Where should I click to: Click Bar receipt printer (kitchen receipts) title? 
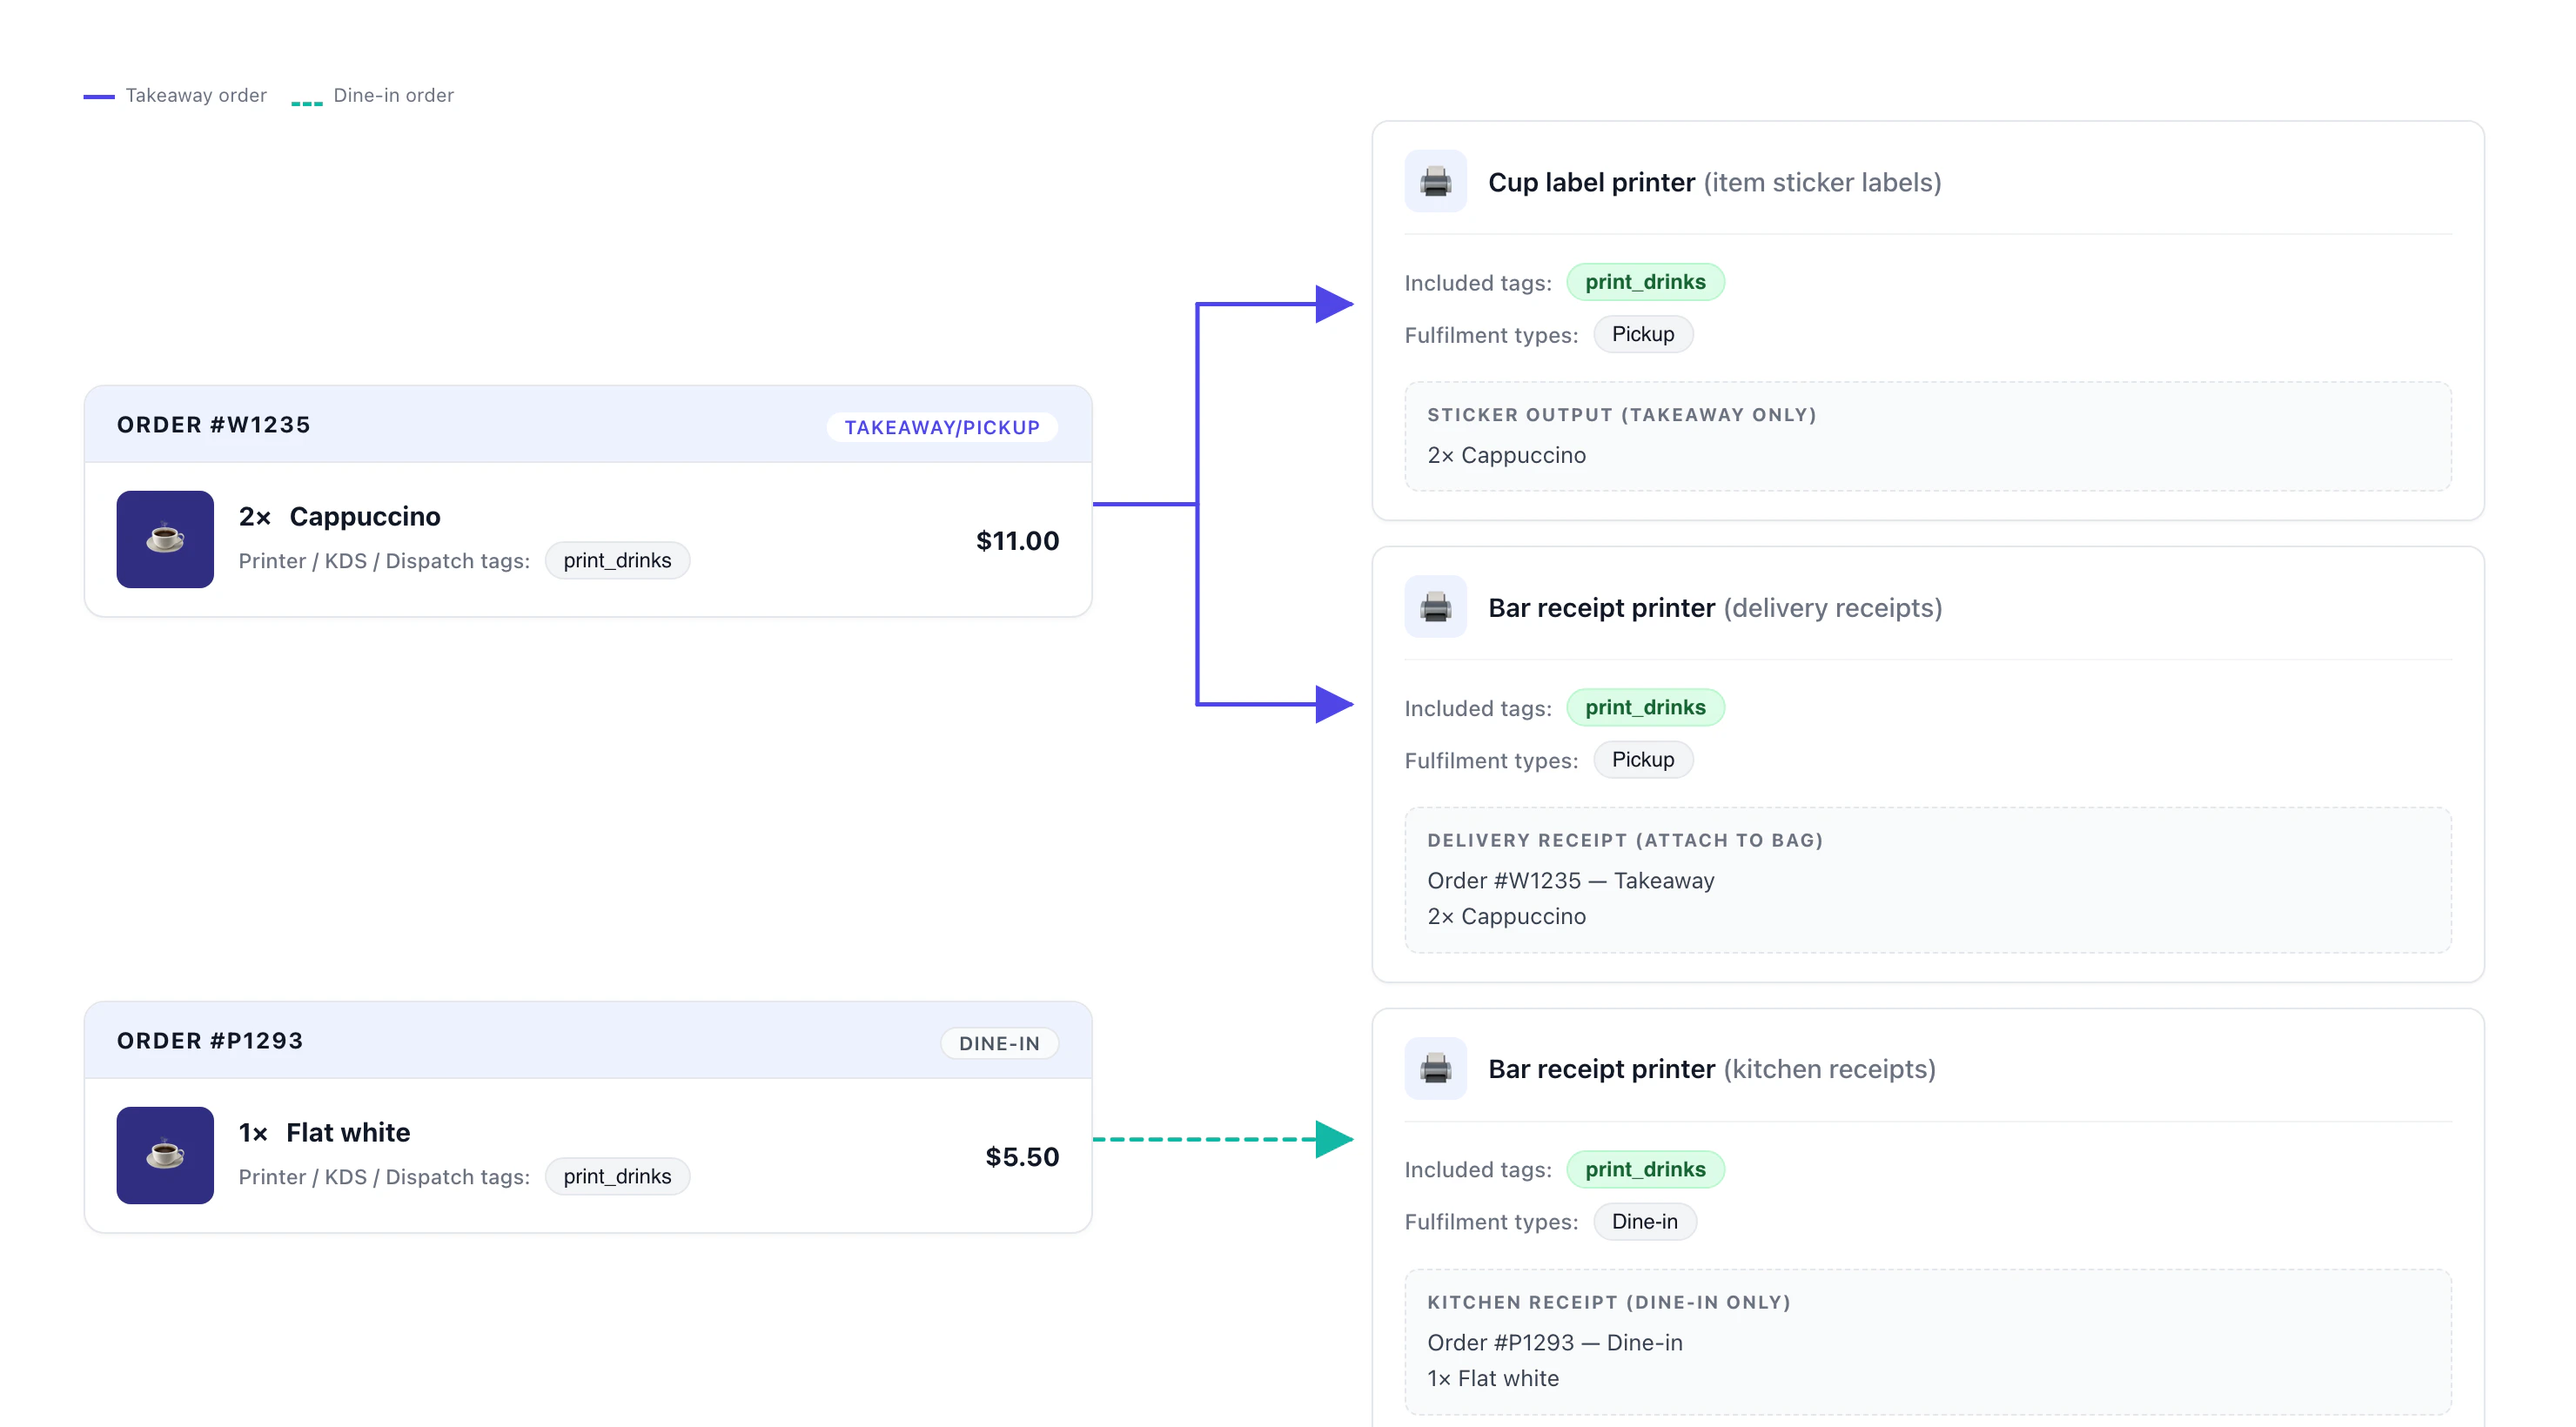(x=1712, y=1069)
